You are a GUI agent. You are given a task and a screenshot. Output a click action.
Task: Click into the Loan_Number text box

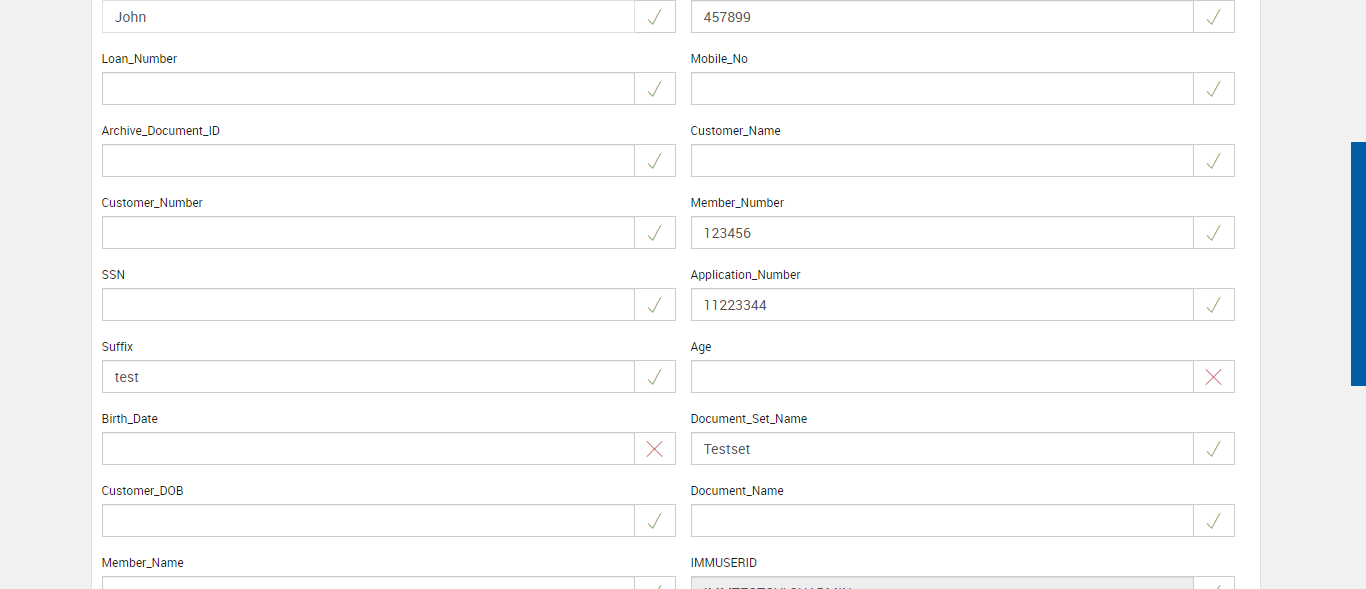point(368,89)
